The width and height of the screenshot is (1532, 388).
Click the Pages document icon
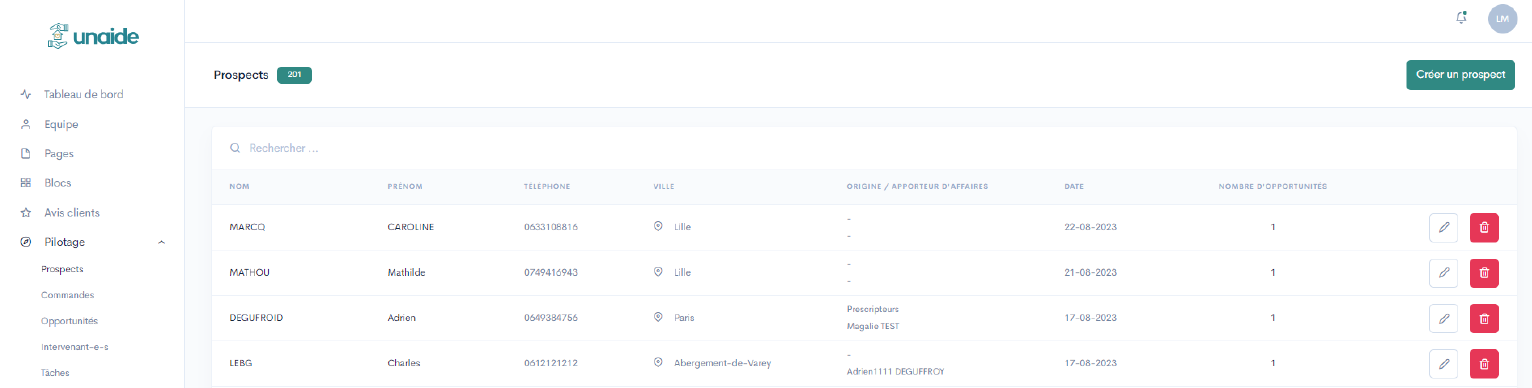(x=26, y=154)
